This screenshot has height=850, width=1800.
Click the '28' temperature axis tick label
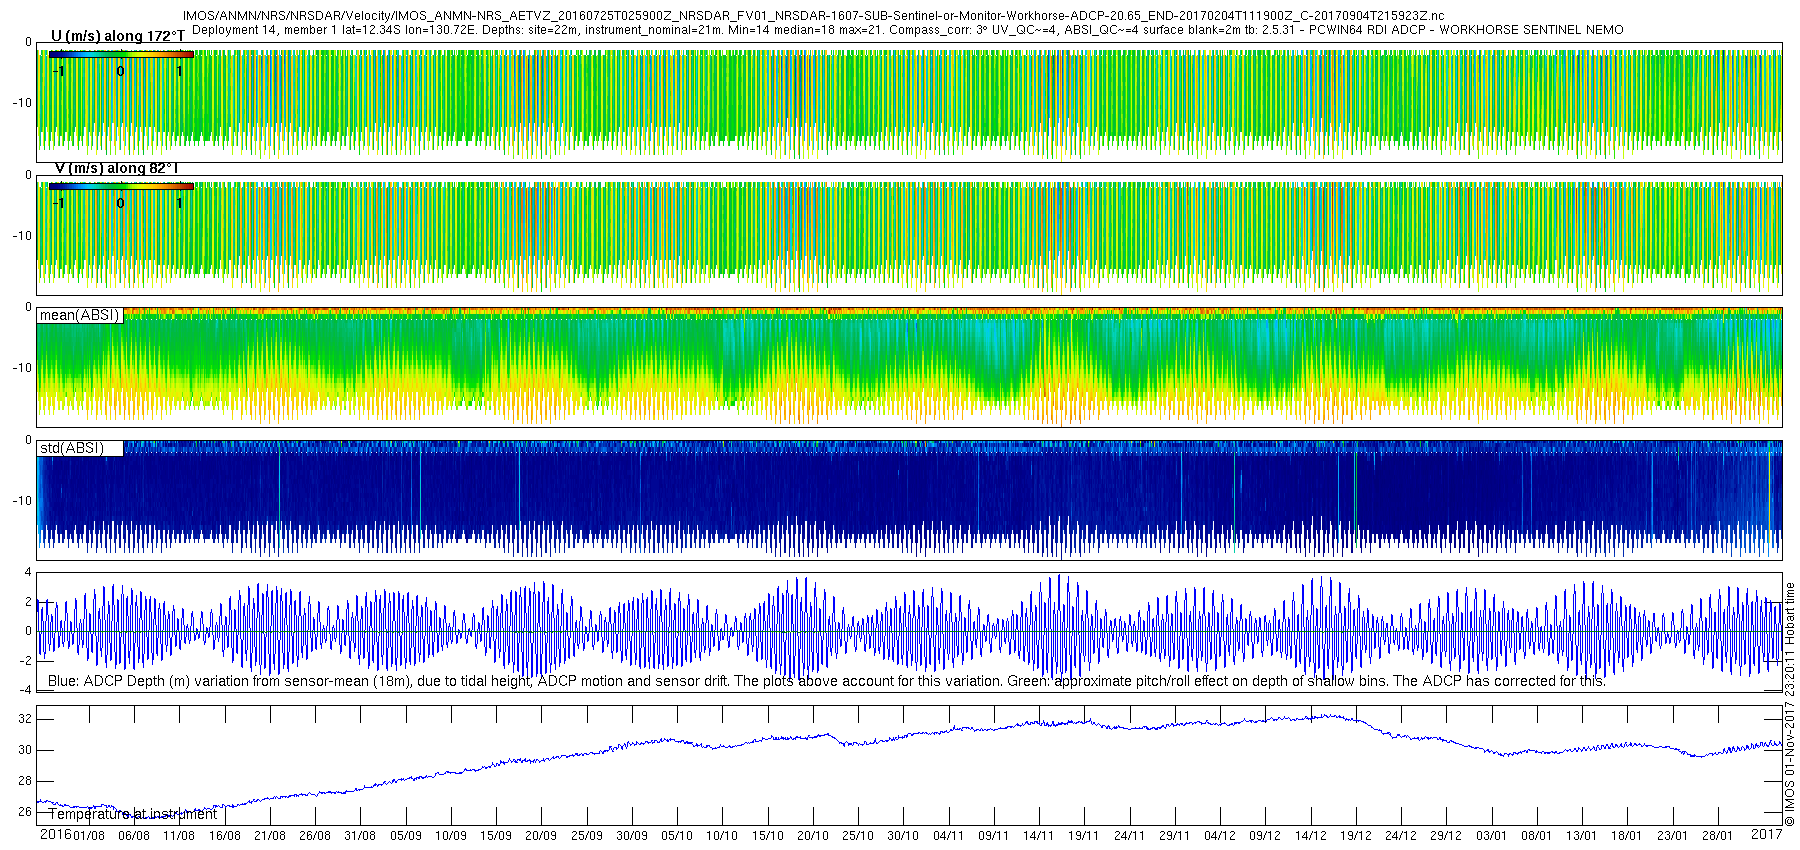[25, 781]
